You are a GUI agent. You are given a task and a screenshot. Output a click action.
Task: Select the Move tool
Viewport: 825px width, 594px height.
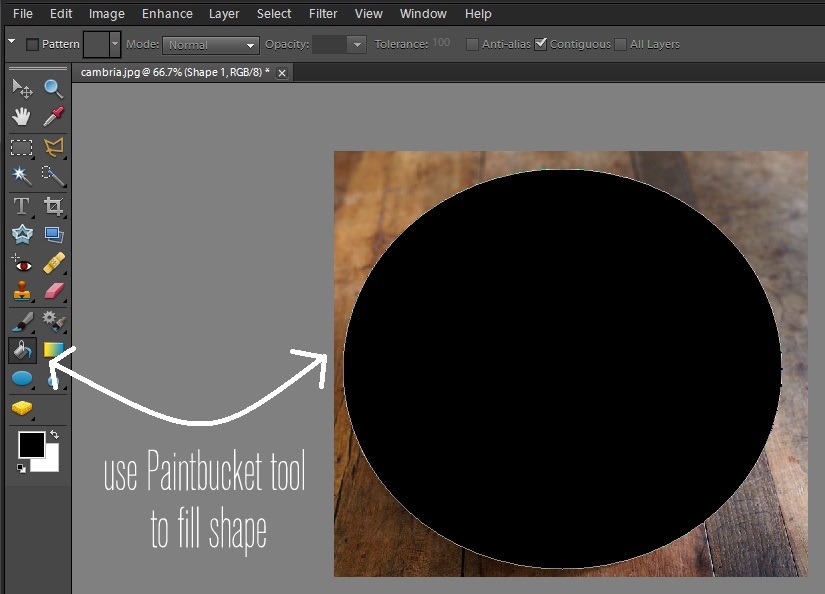pos(22,89)
